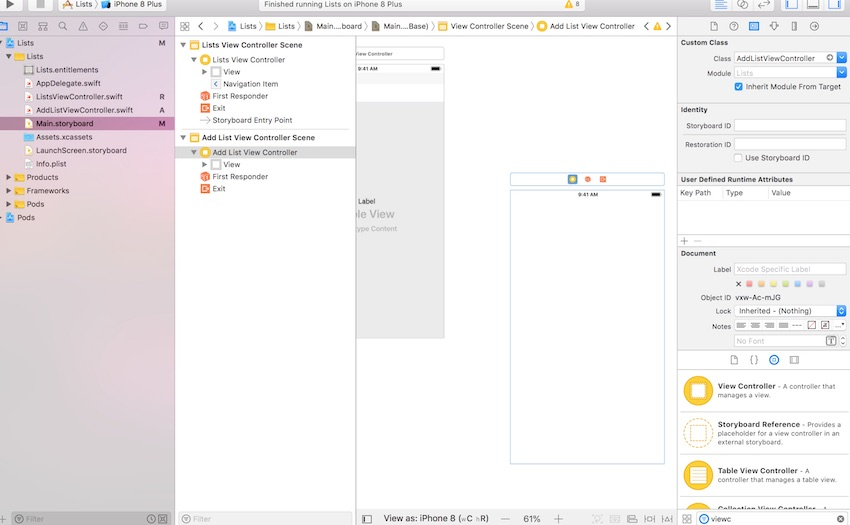850x525 pixels.
Task: Open the Report navigator speech-bubble icon
Action: pyautogui.click(x=163, y=26)
